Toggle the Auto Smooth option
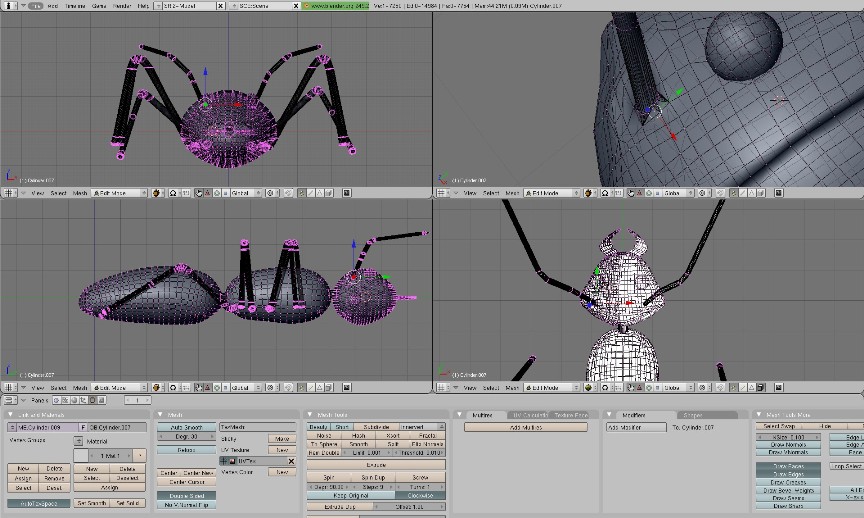864x518 pixels. (x=186, y=427)
